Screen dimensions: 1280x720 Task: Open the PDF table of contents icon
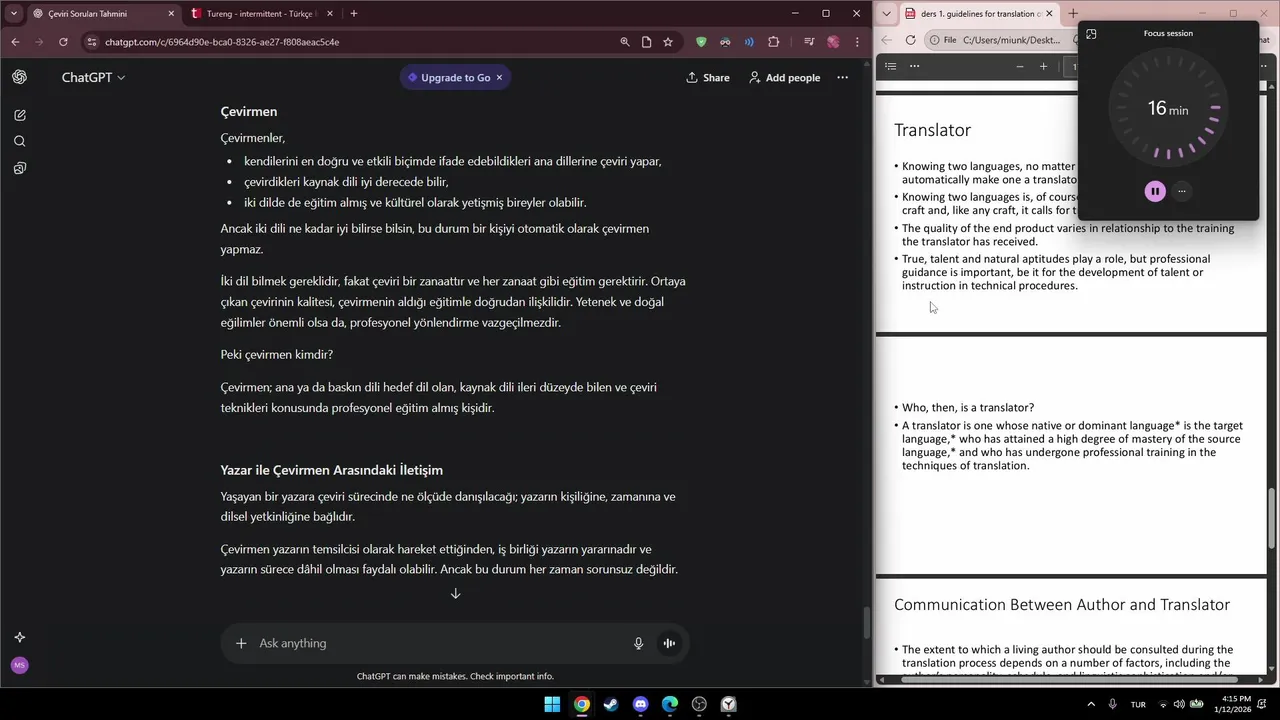click(x=890, y=66)
